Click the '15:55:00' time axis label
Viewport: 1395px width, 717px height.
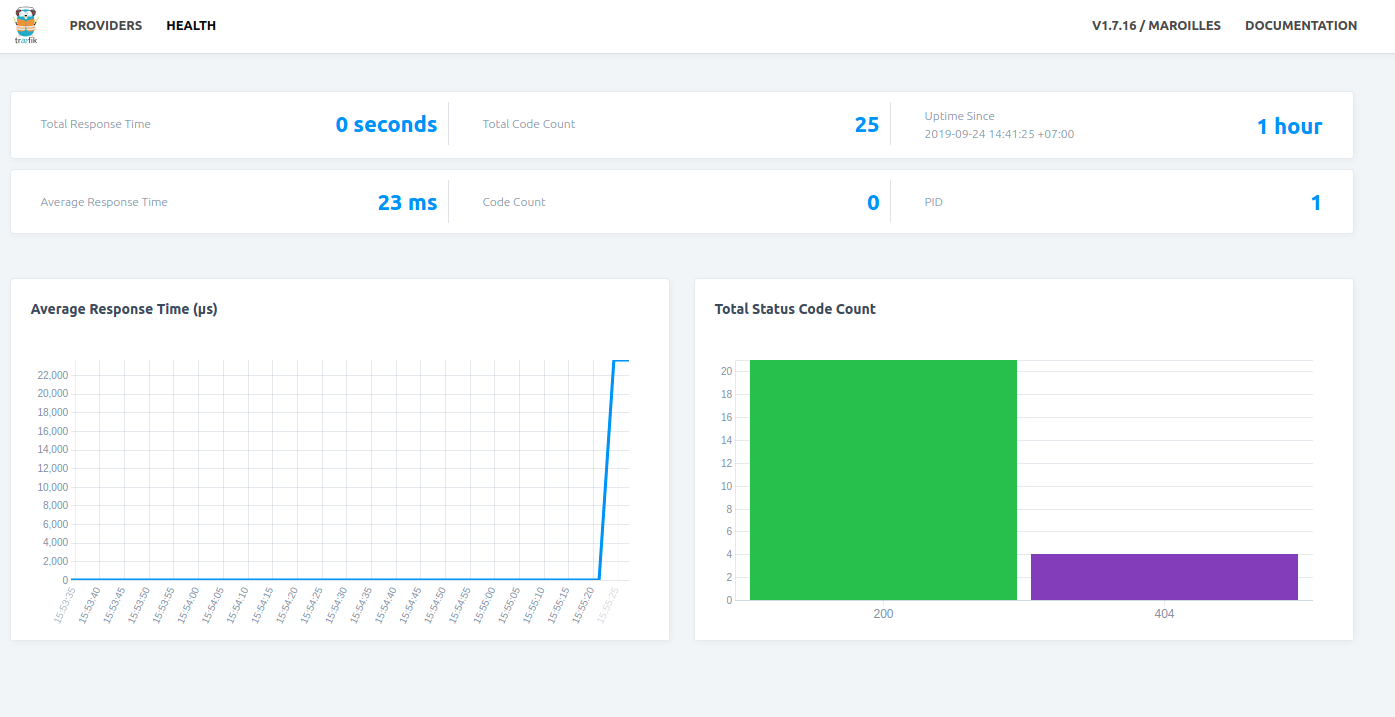click(484, 605)
